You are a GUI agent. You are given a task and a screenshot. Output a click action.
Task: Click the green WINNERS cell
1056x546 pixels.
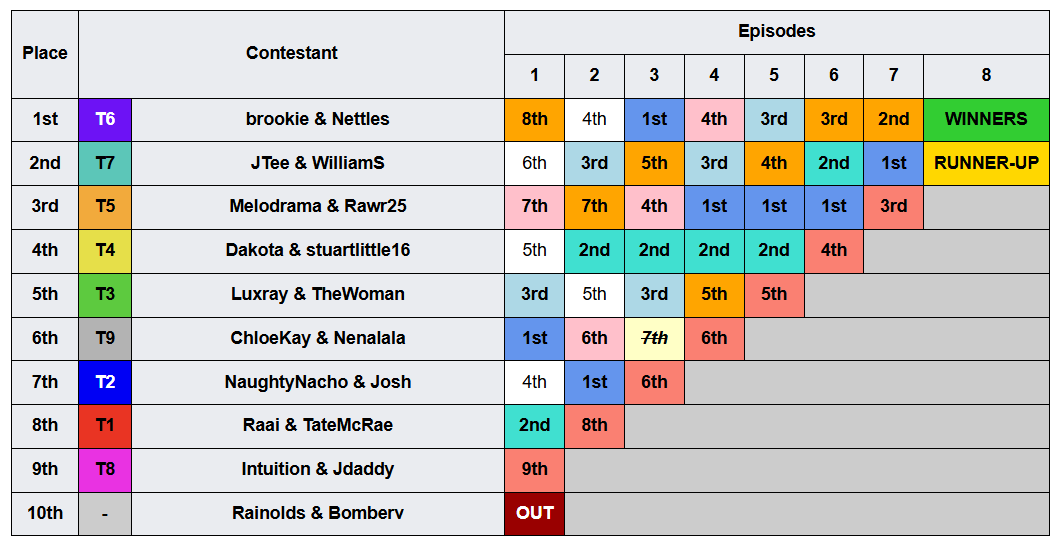[x=986, y=119]
